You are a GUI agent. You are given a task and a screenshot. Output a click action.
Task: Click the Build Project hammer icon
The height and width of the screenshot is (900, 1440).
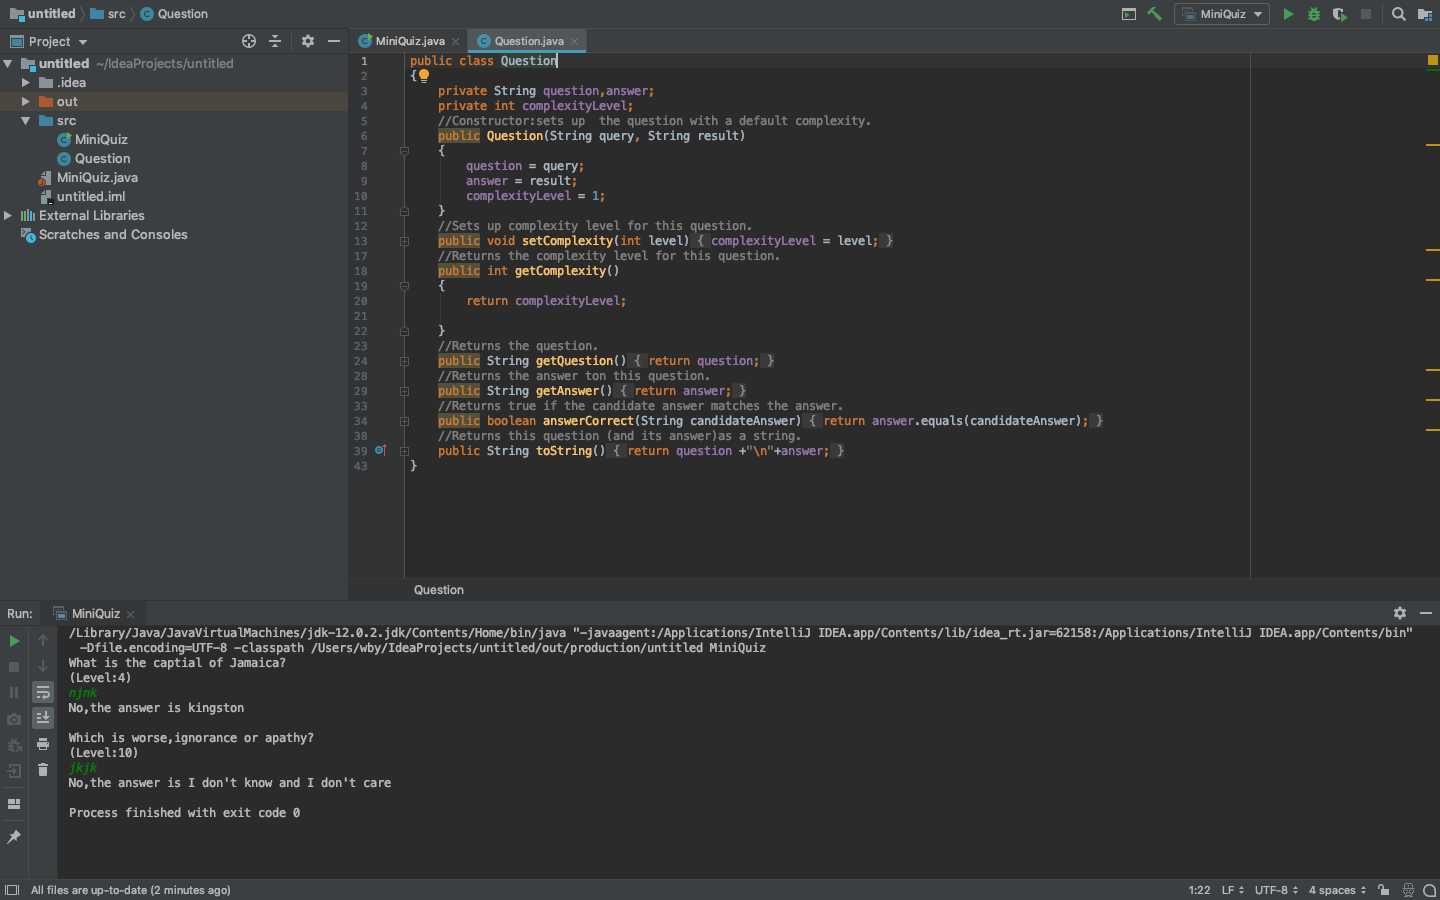tap(1154, 14)
